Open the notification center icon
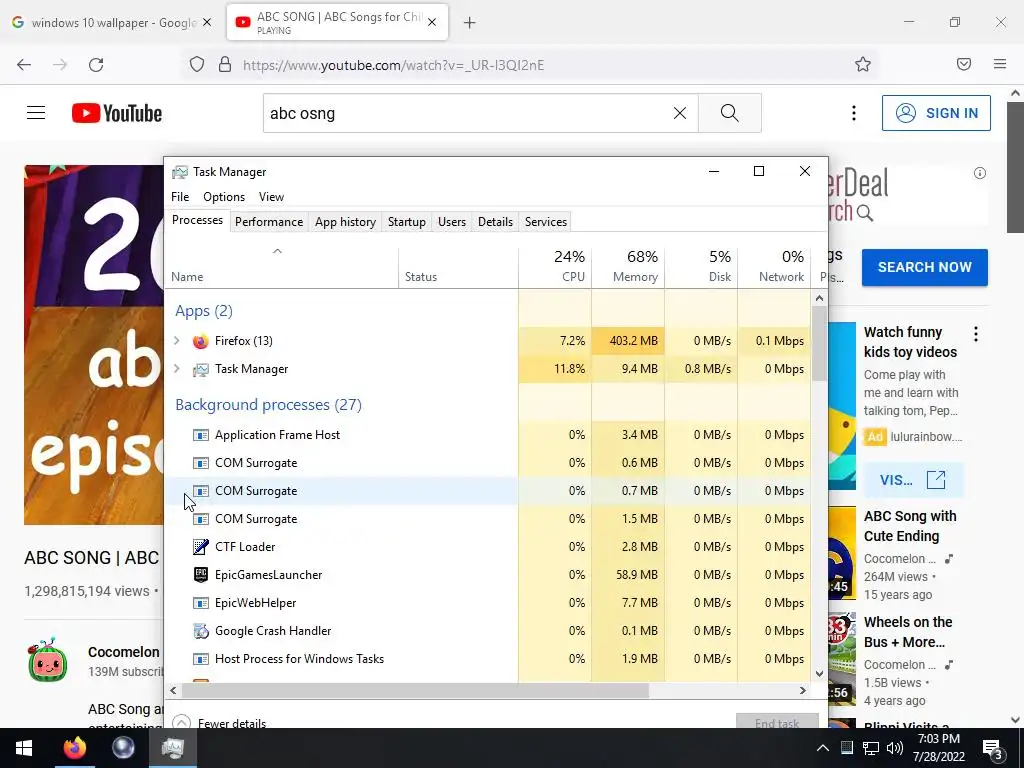The image size is (1024, 768). coord(993,749)
